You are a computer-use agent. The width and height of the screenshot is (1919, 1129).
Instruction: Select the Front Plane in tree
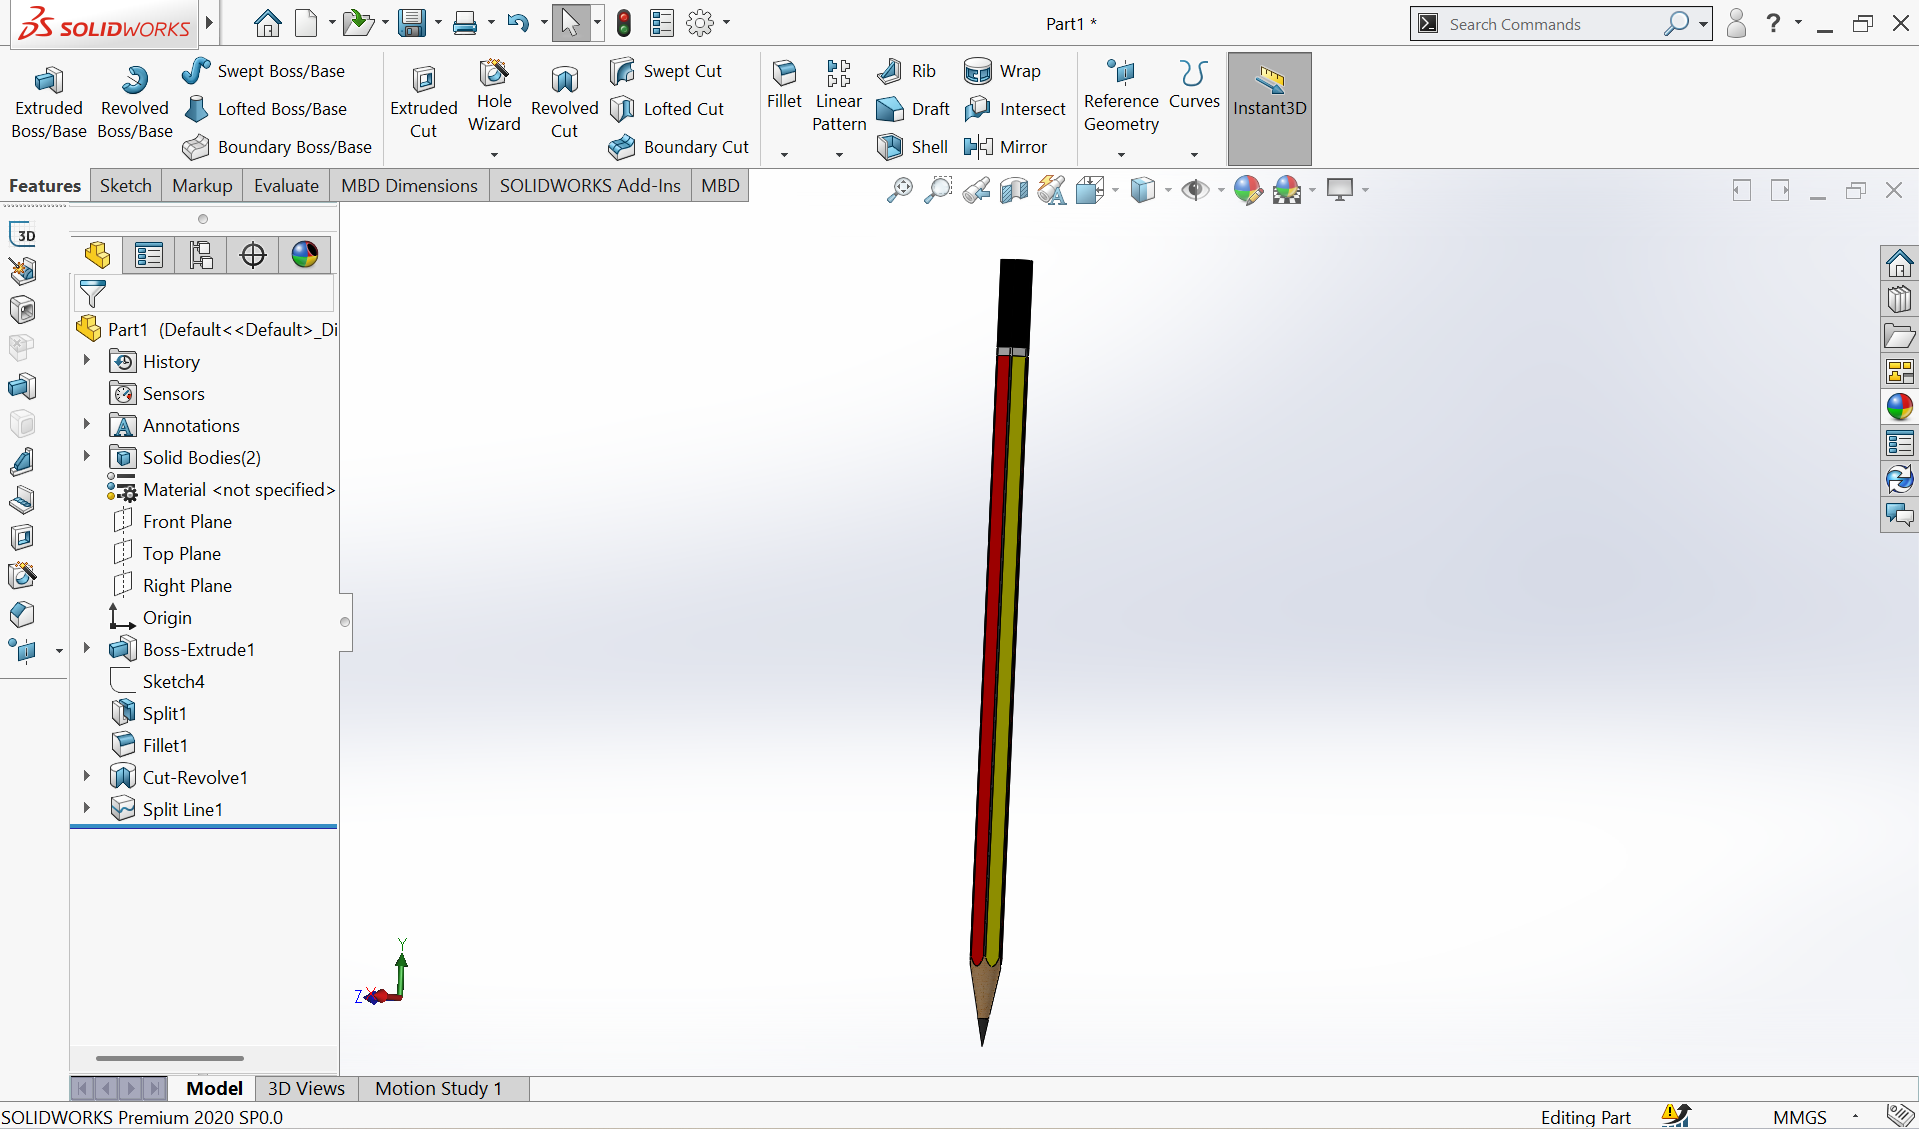point(187,521)
